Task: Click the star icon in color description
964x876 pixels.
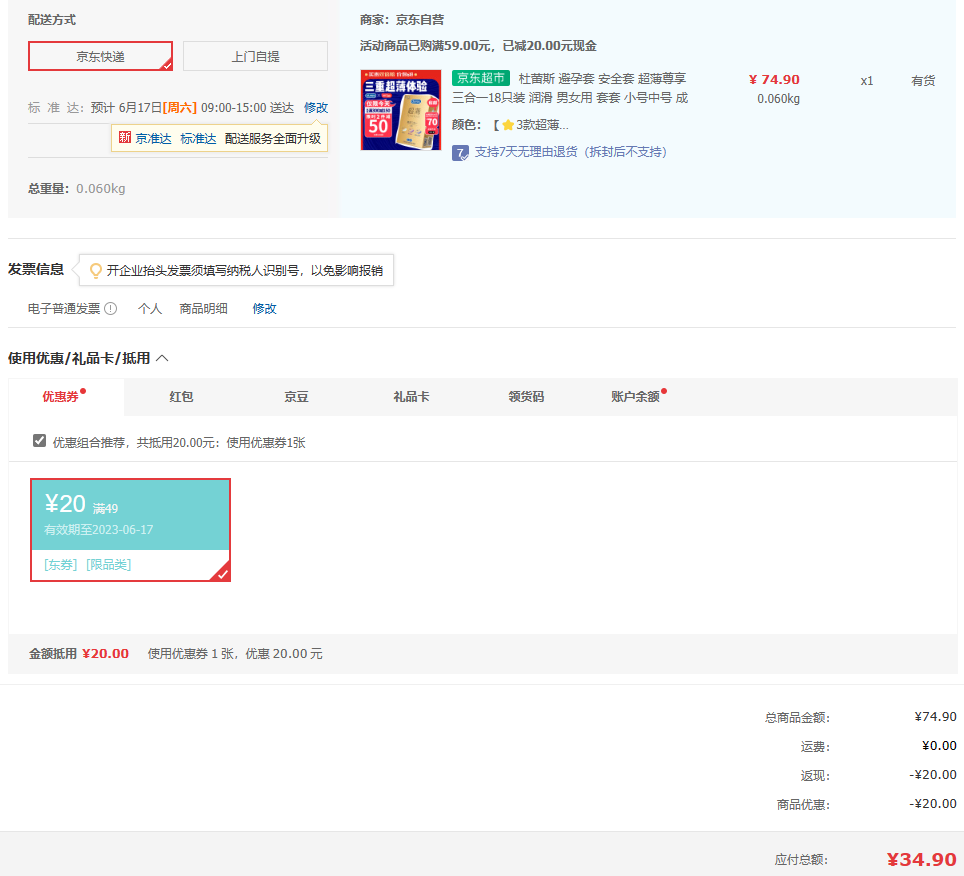Action: pyautogui.click(x=508, y=125)
